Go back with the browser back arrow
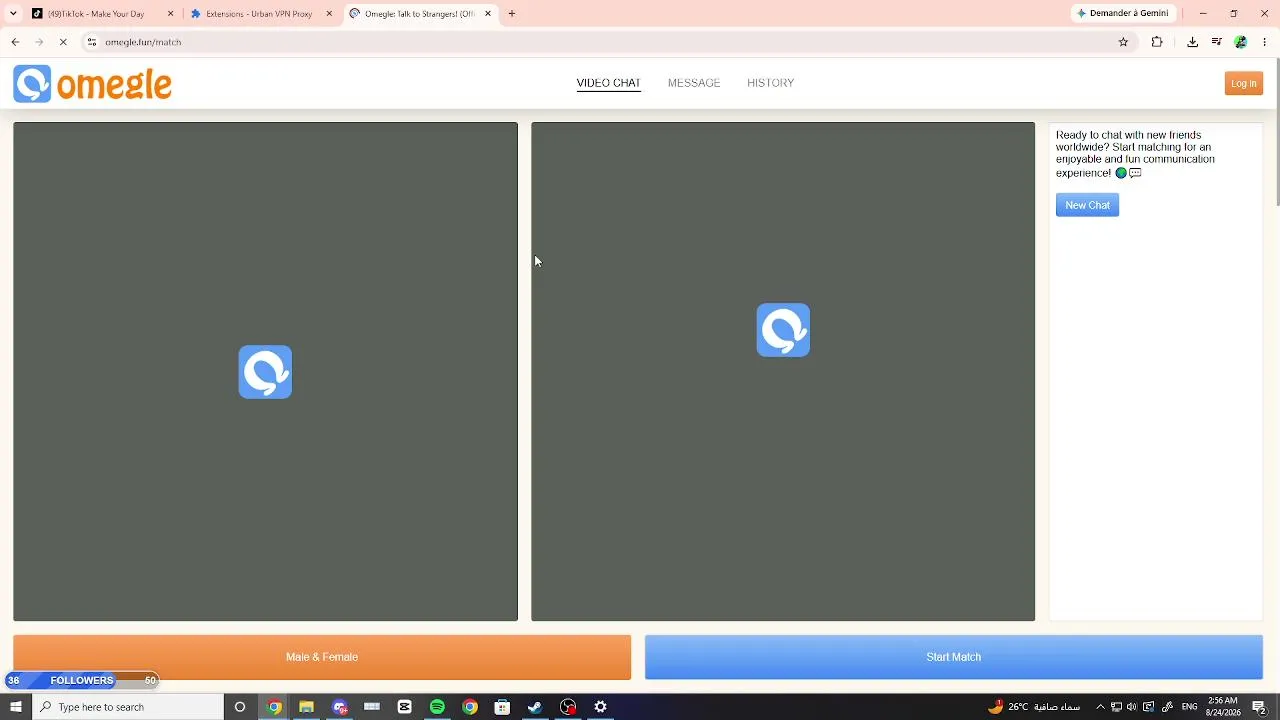 (15, 42)
